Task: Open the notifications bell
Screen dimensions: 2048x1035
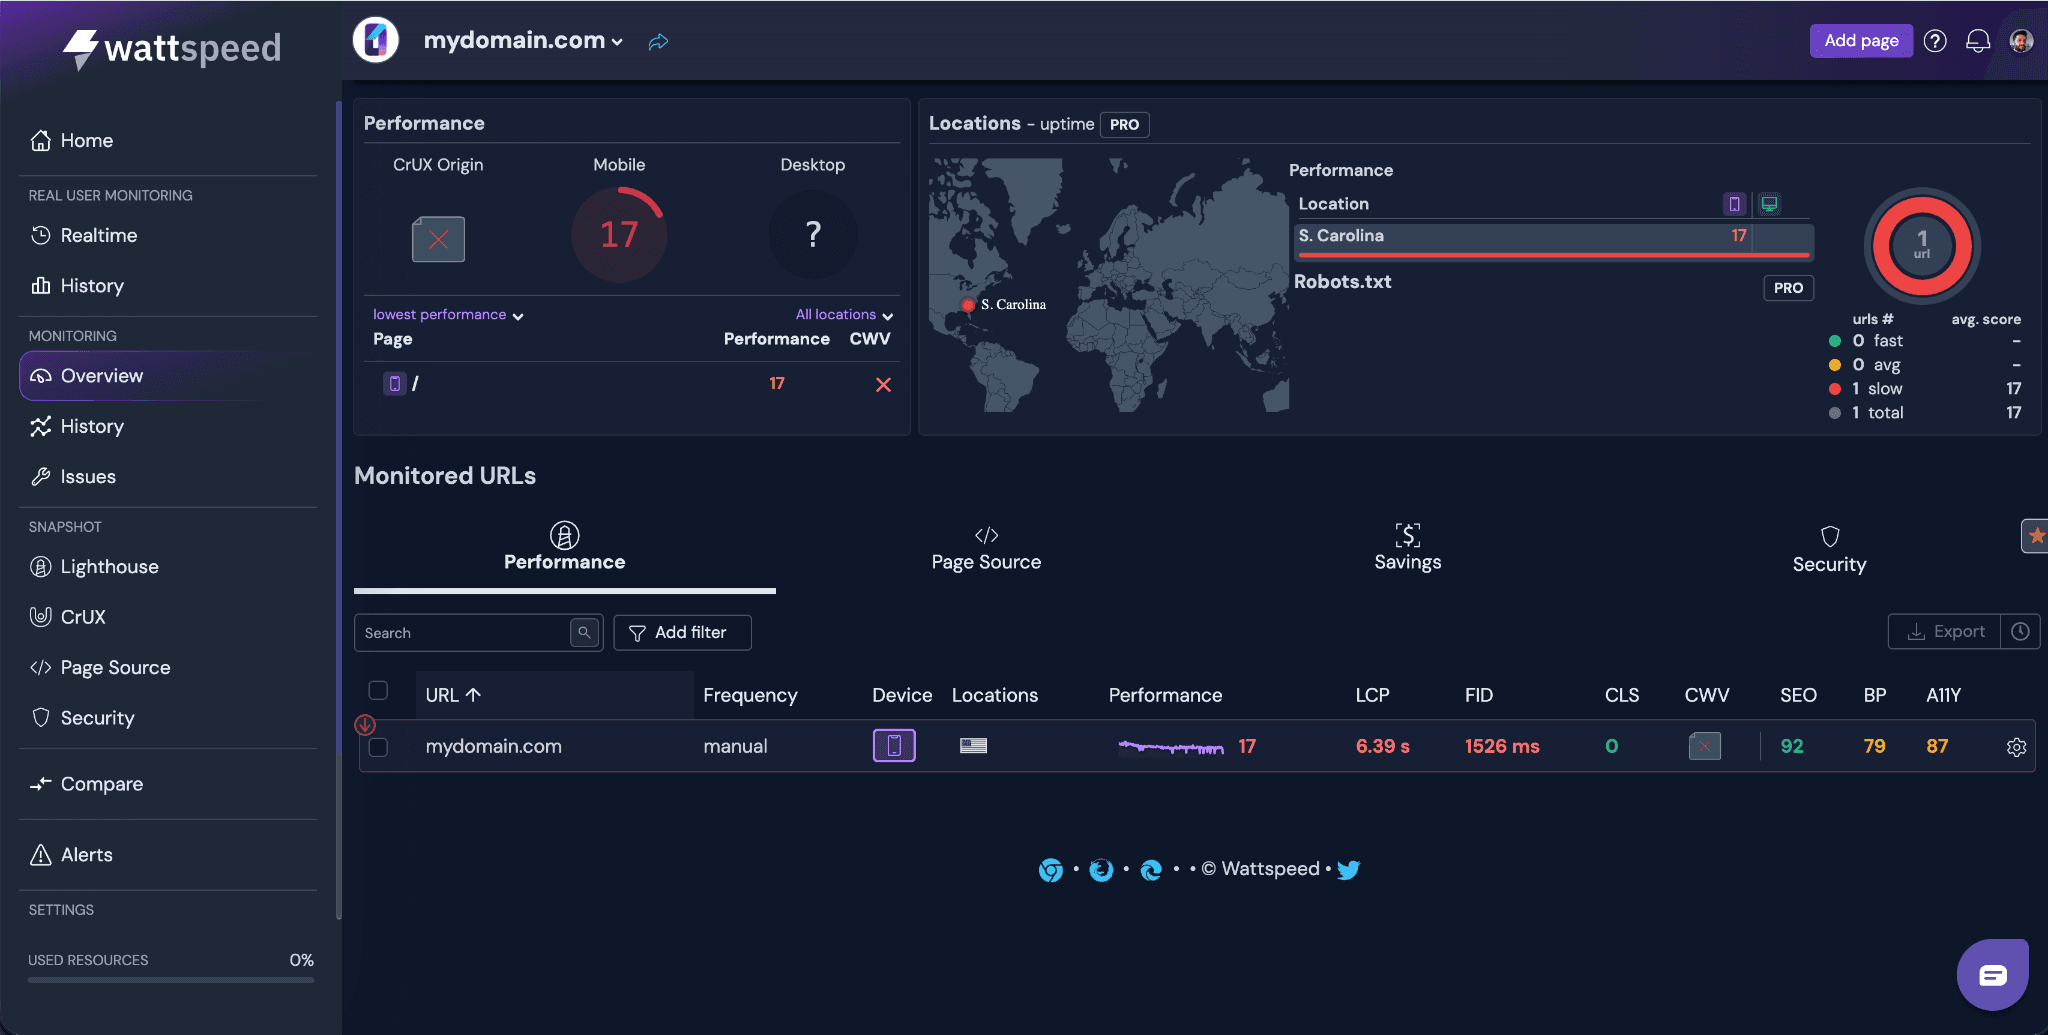Action: pos(1978,41)
